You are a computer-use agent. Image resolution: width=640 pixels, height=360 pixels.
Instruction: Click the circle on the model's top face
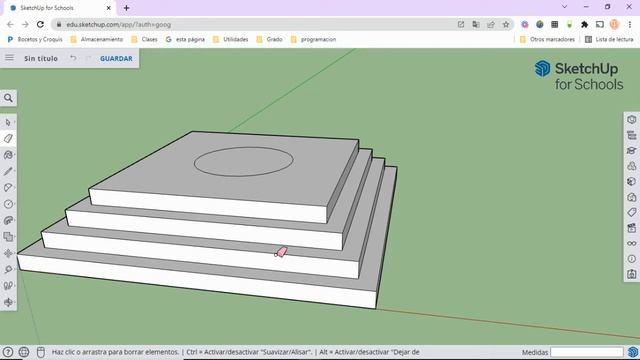(244, 162)
